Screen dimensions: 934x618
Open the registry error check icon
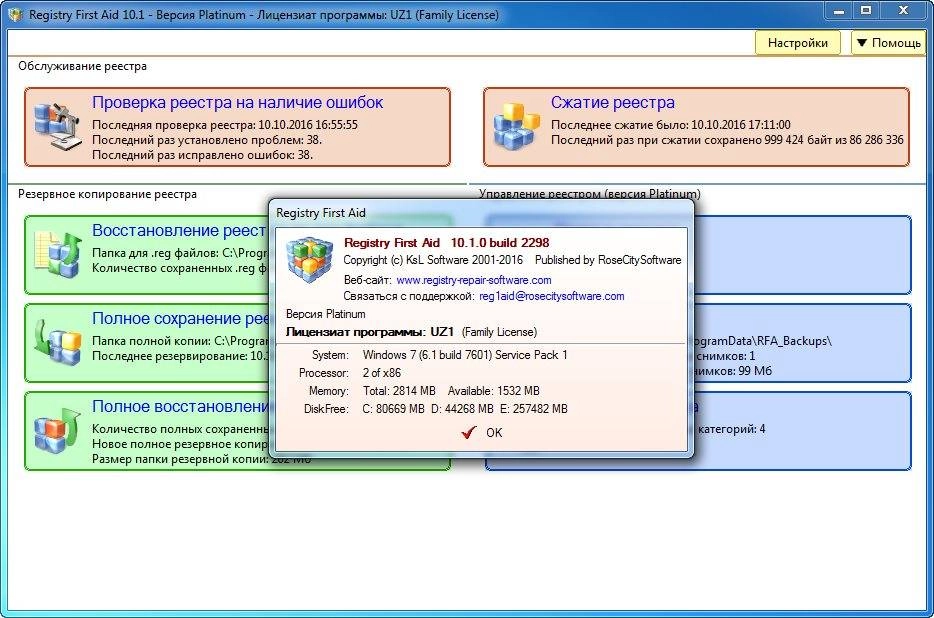click(57, 127)
